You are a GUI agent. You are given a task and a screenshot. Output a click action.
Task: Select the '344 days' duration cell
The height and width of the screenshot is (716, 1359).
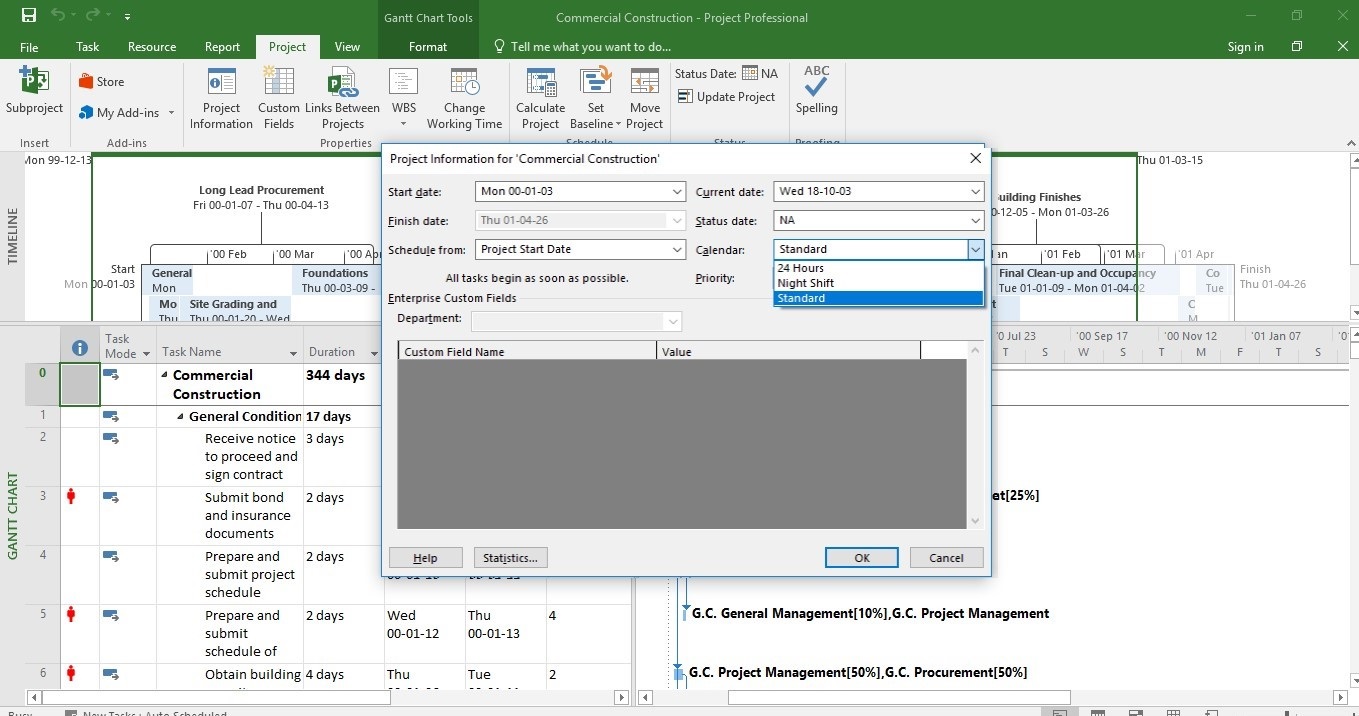(x=344, y=384)
